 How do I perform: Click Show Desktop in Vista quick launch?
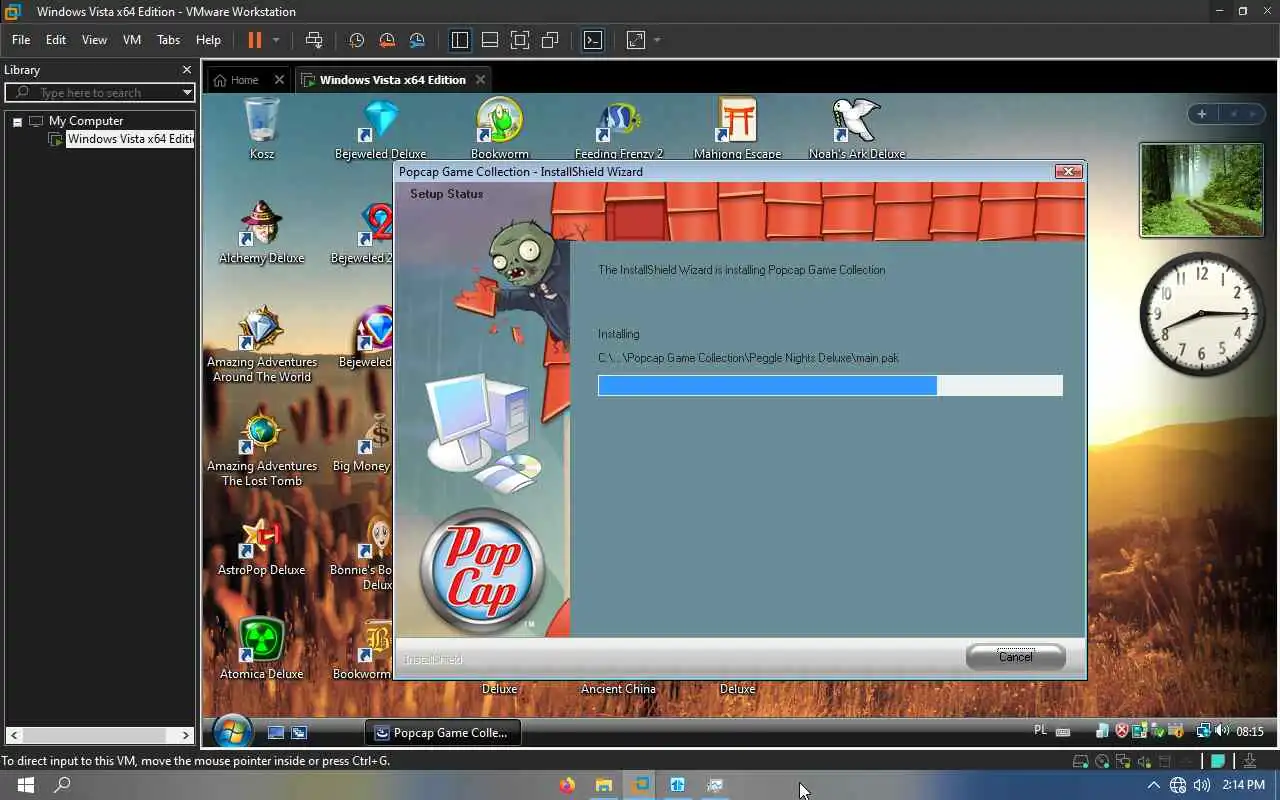click(276, 733)
